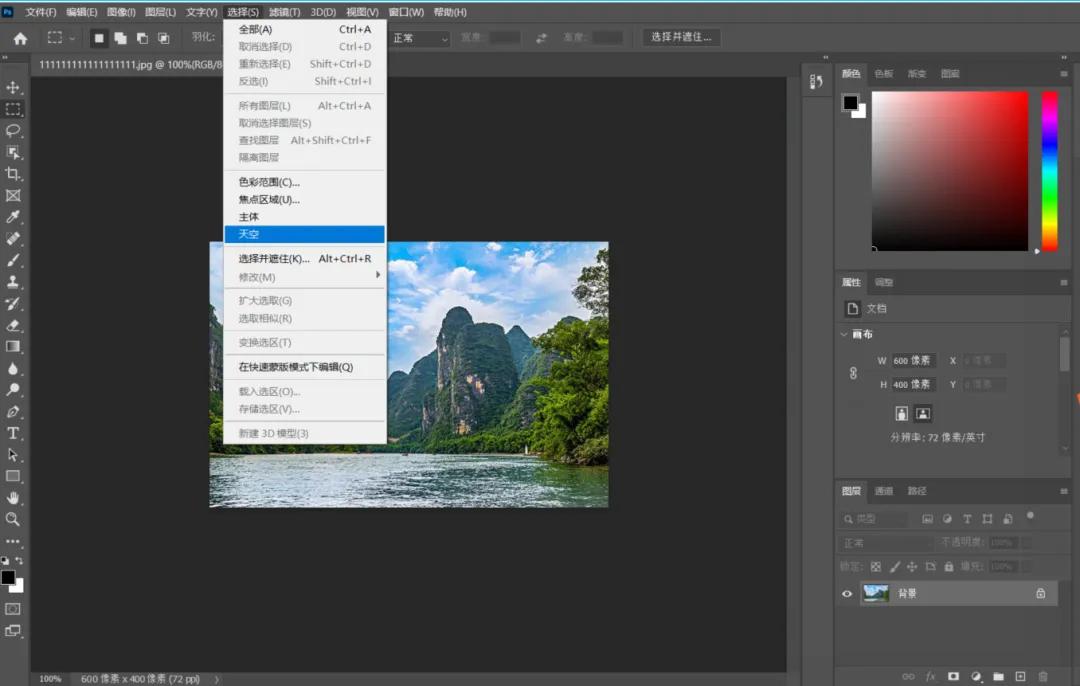1080x686 pixels.
Task: Select Intersect with Selection mode
Action: coord(164,39)
